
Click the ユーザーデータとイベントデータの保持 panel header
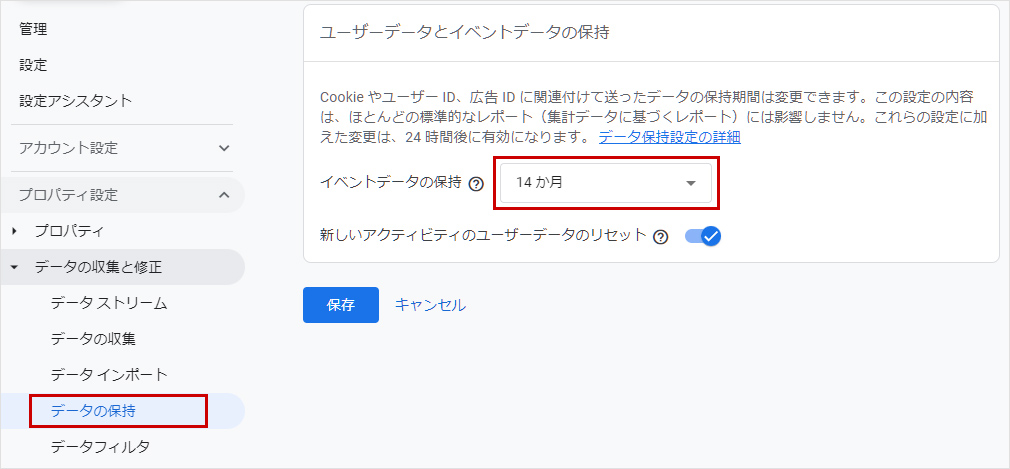pyautogui.click(x=464, y=32)
